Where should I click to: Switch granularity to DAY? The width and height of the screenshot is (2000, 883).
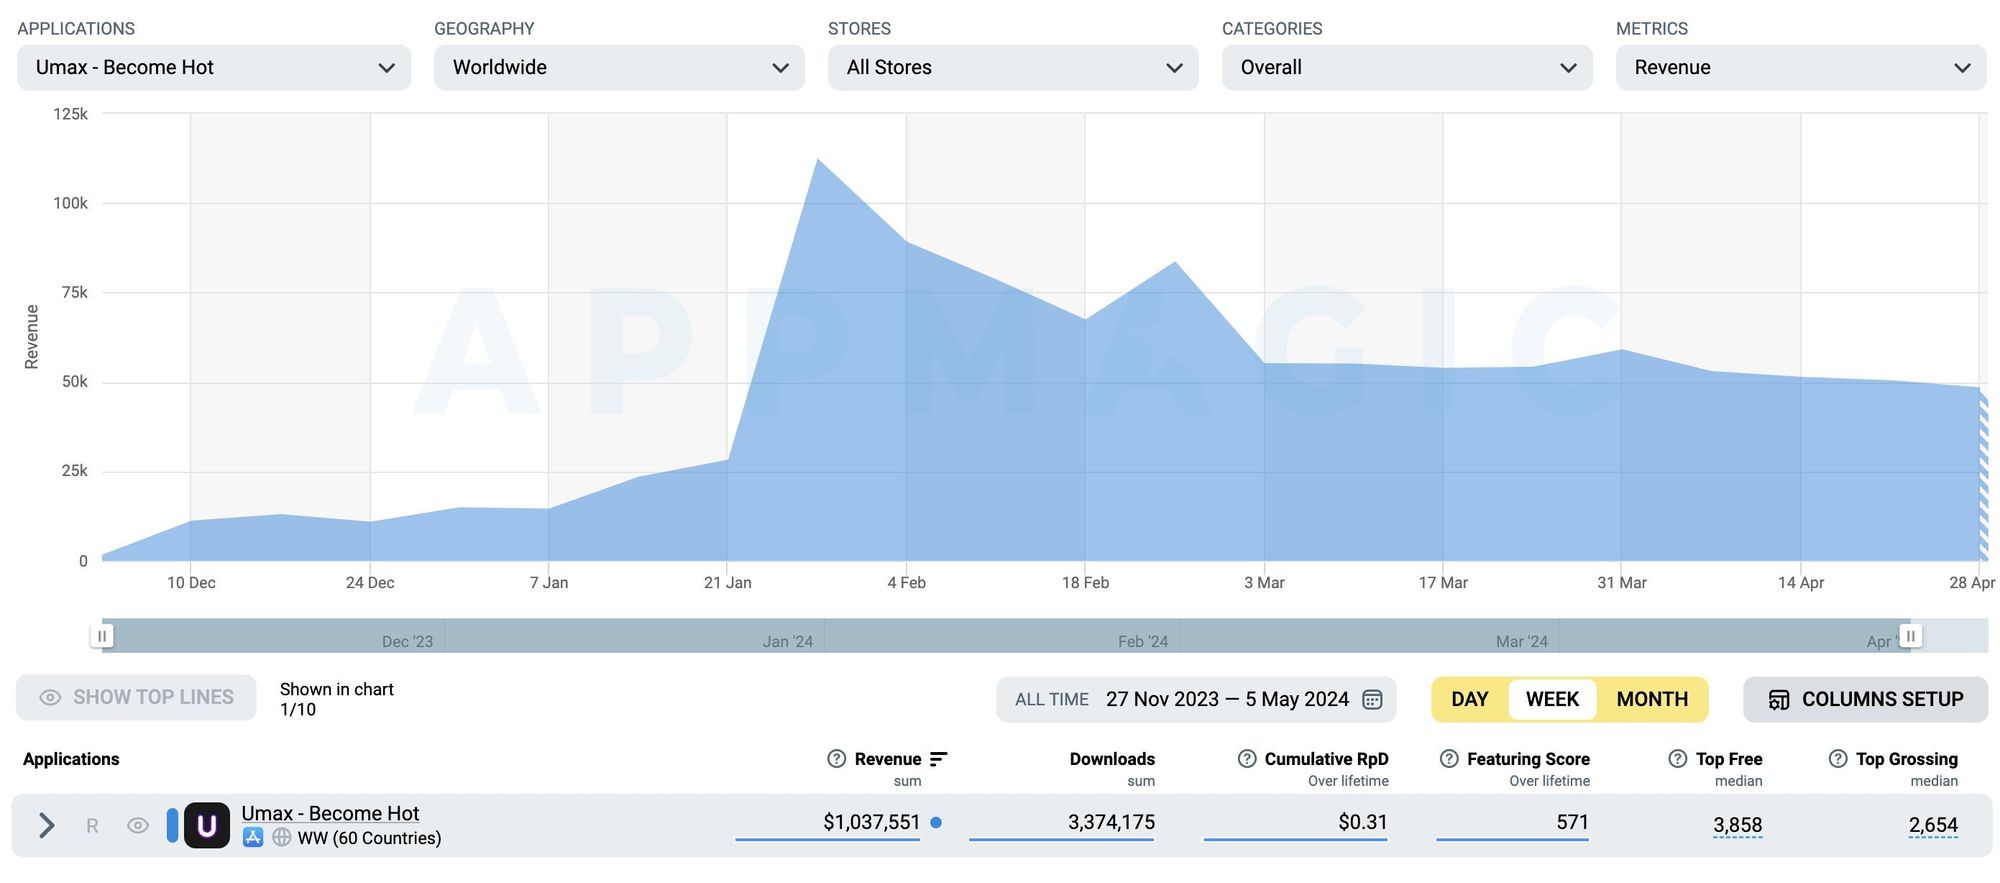(1469, 699)
